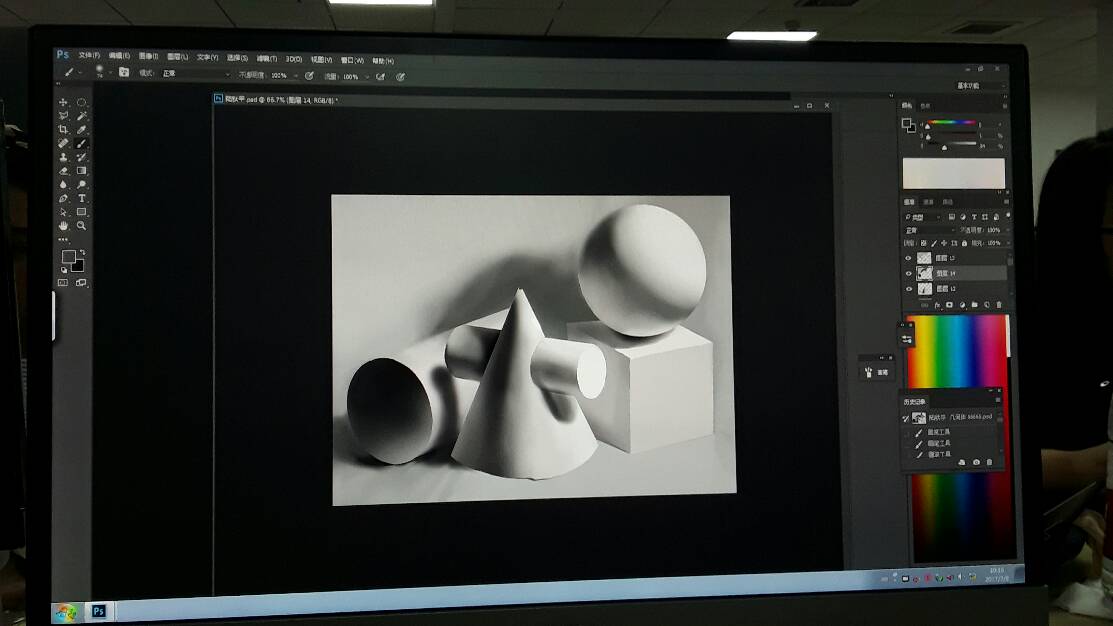Select the Lasso tool

point(63,116)
